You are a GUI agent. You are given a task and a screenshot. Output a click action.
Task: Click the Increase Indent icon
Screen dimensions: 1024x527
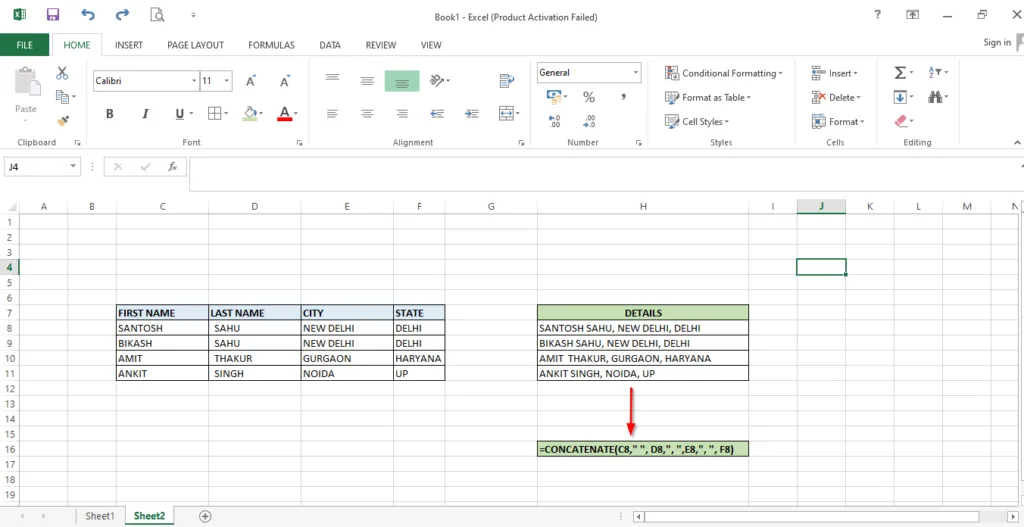(x=472, y=113)
